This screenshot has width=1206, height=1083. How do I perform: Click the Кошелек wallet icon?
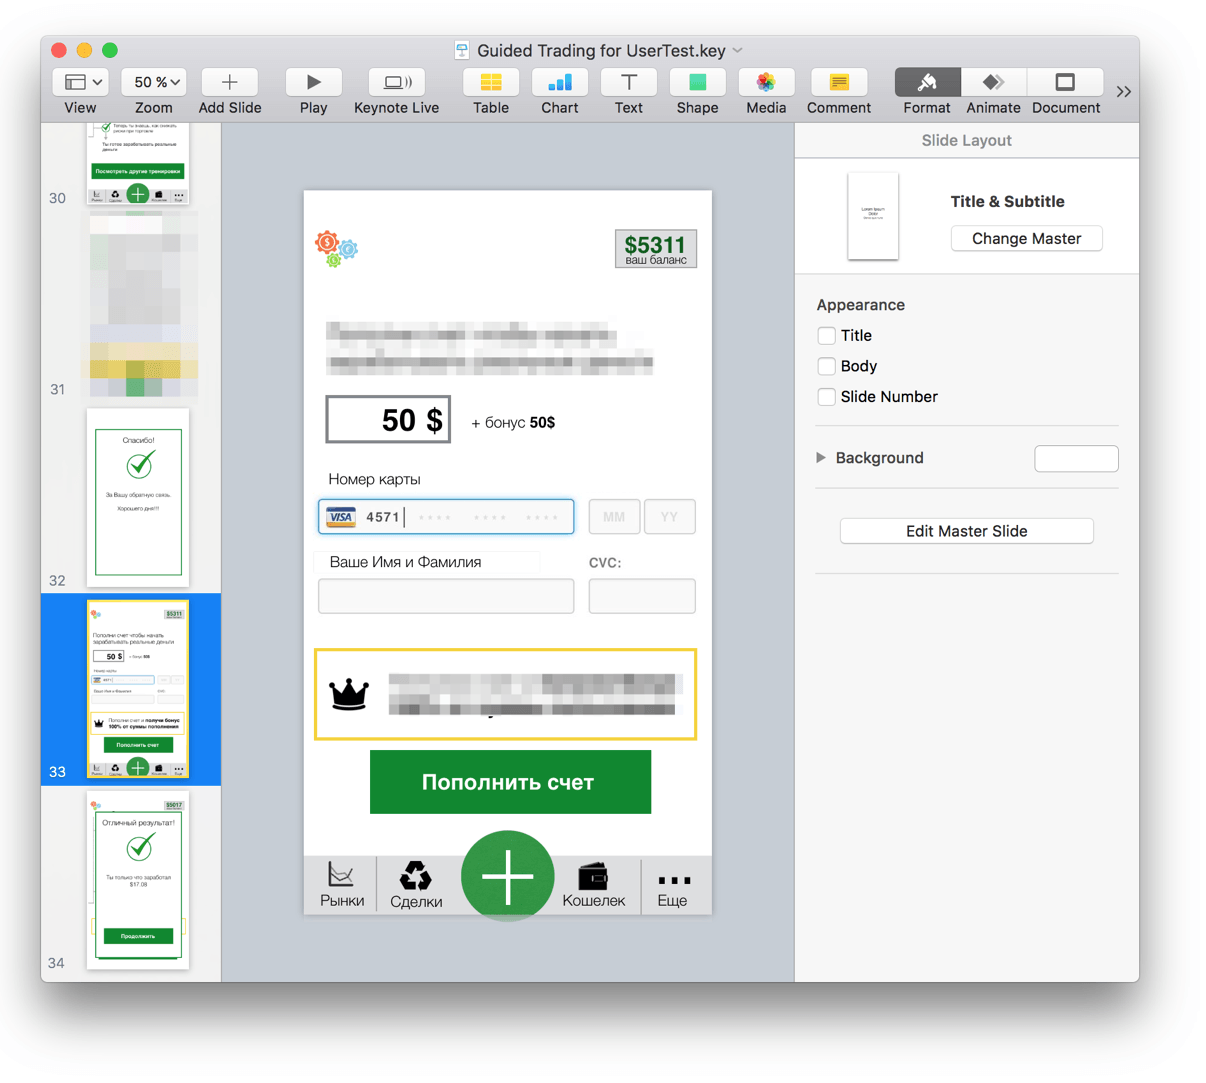point(593,876)
